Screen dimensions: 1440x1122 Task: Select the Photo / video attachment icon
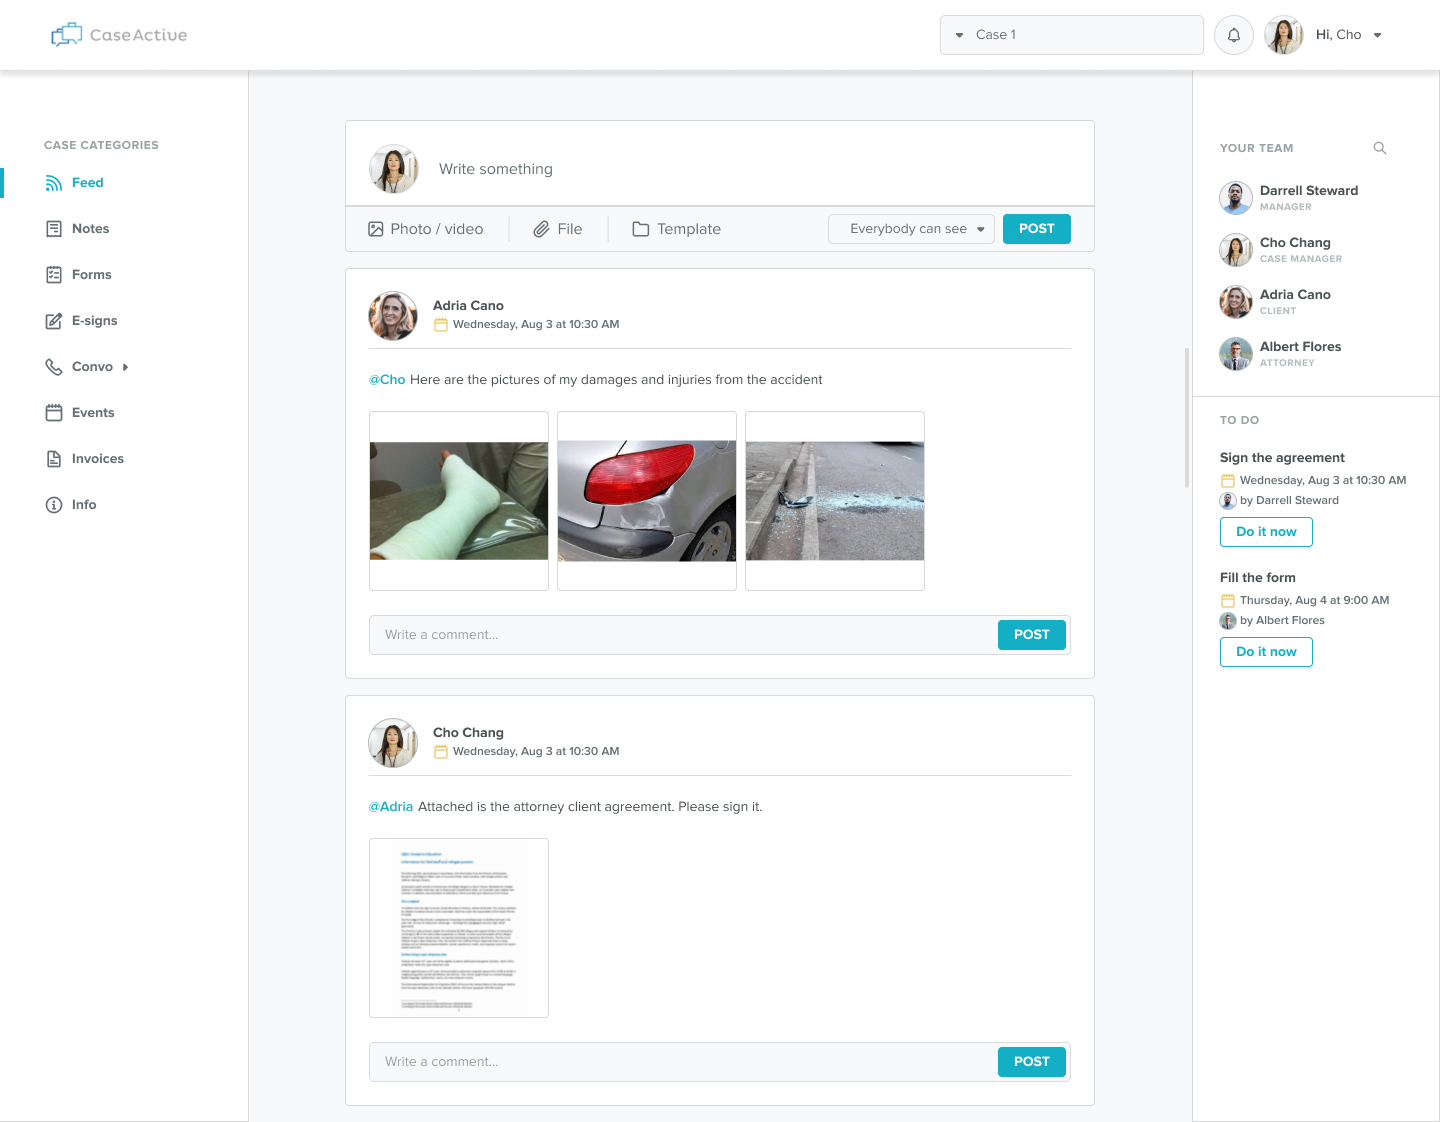pos(376,229)
